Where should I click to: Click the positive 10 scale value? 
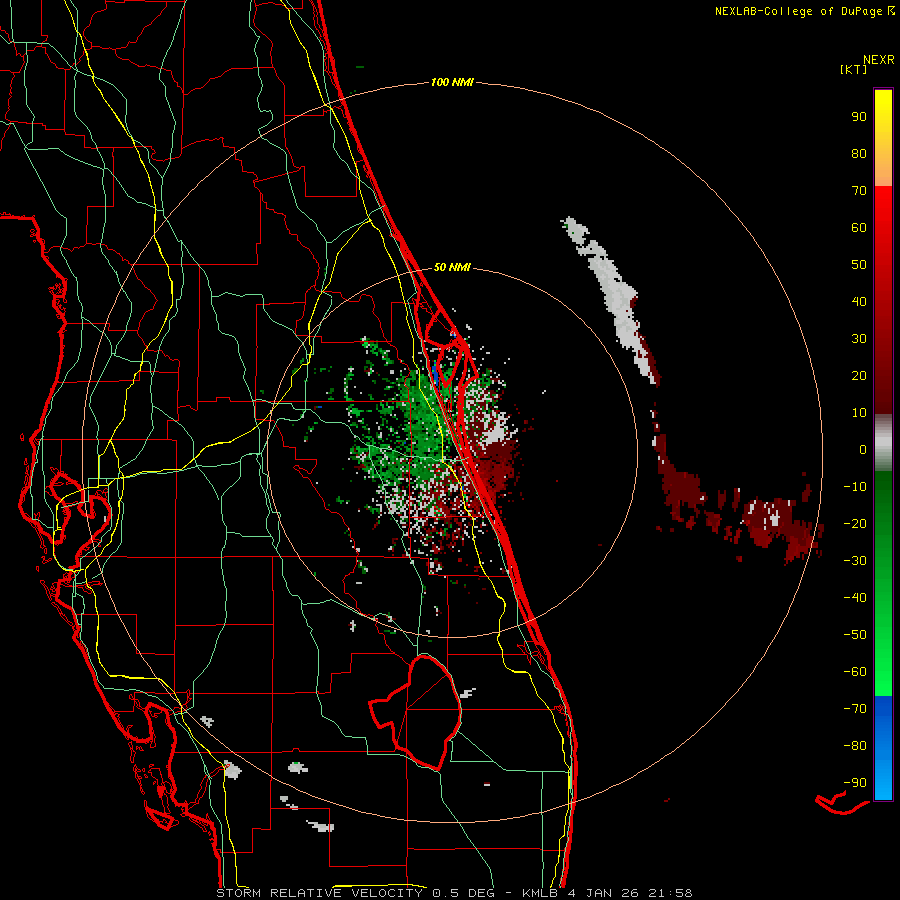[x=859, y=413]
